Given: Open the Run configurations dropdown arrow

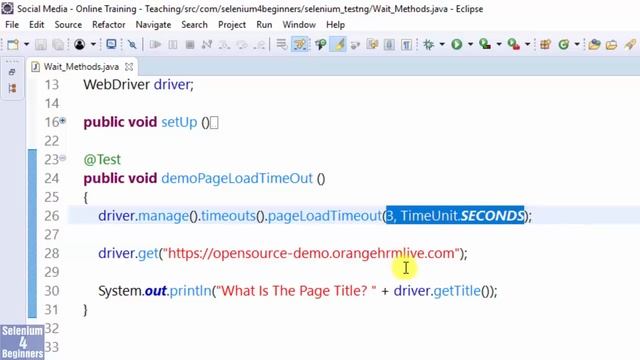Looking at the screenshot, I should click(470, 44).
